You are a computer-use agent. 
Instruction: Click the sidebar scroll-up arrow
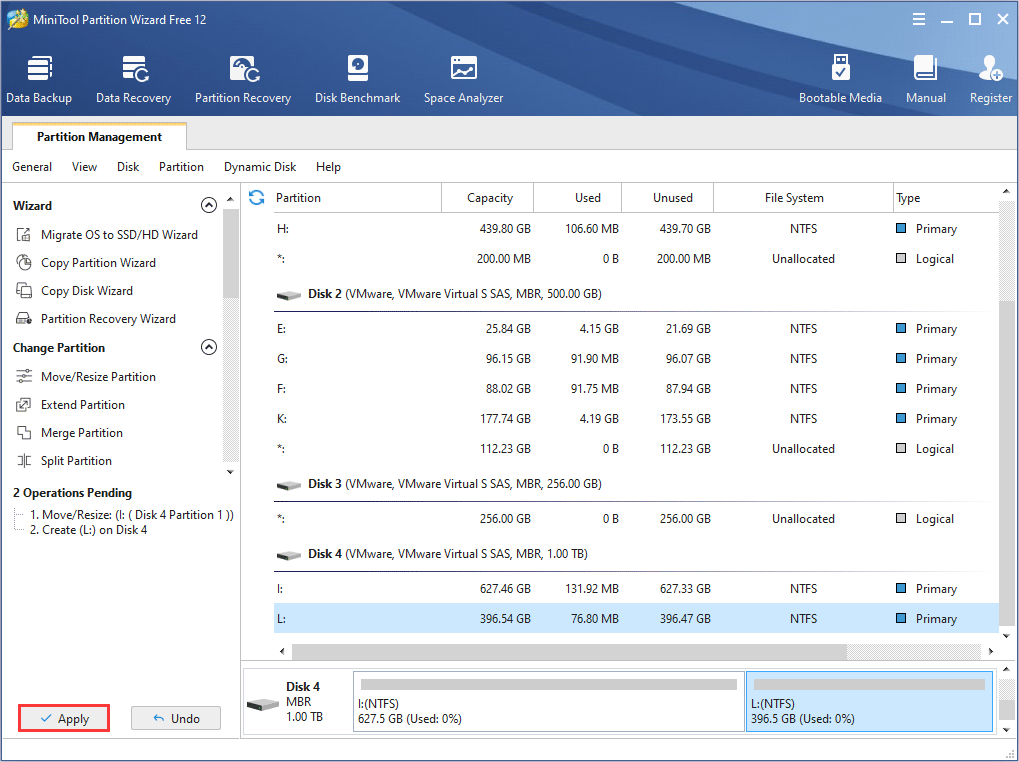[x=230, y=198]
